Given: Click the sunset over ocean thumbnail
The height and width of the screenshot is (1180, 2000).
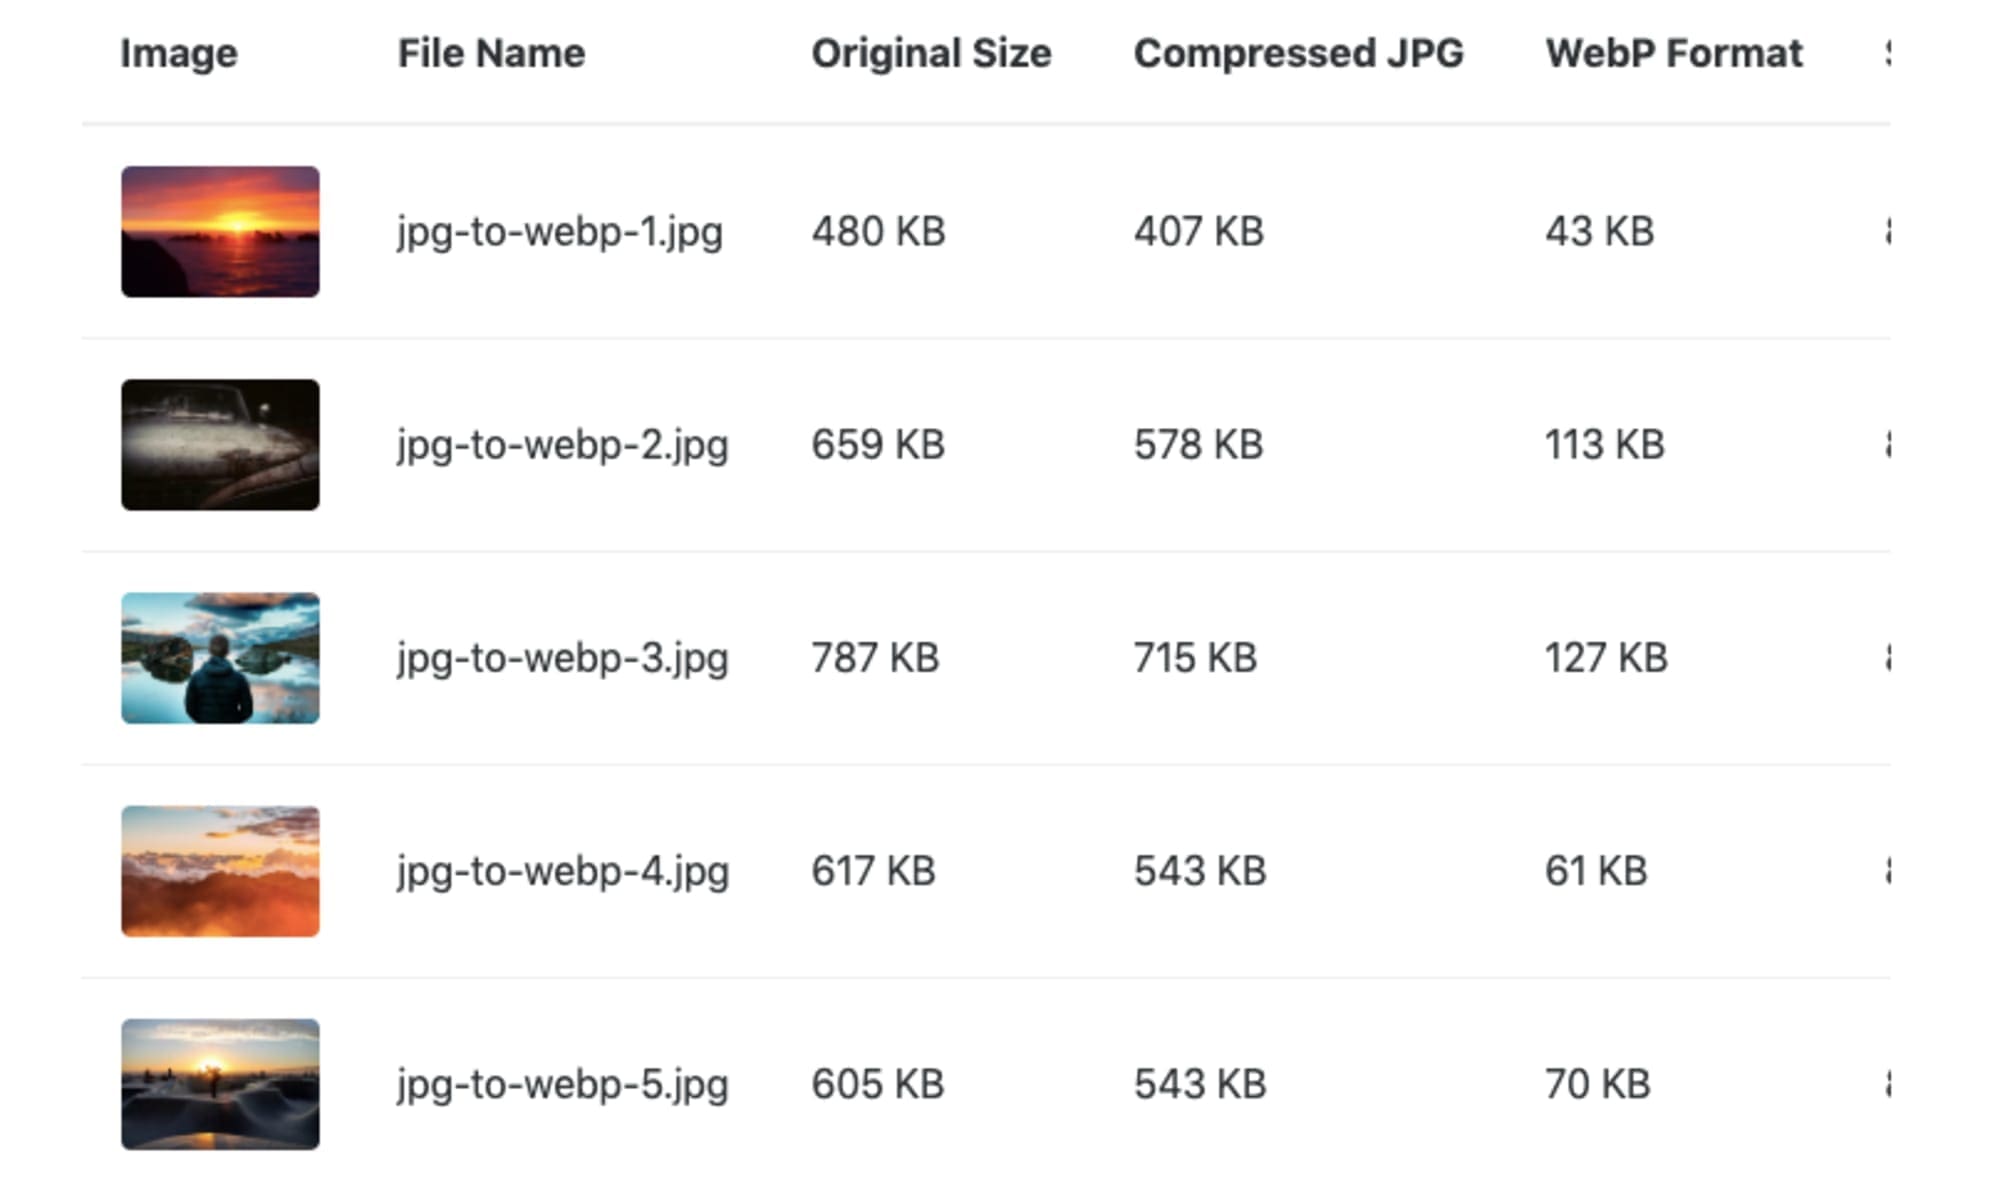Looking at the screenshot, I should 220,231.
